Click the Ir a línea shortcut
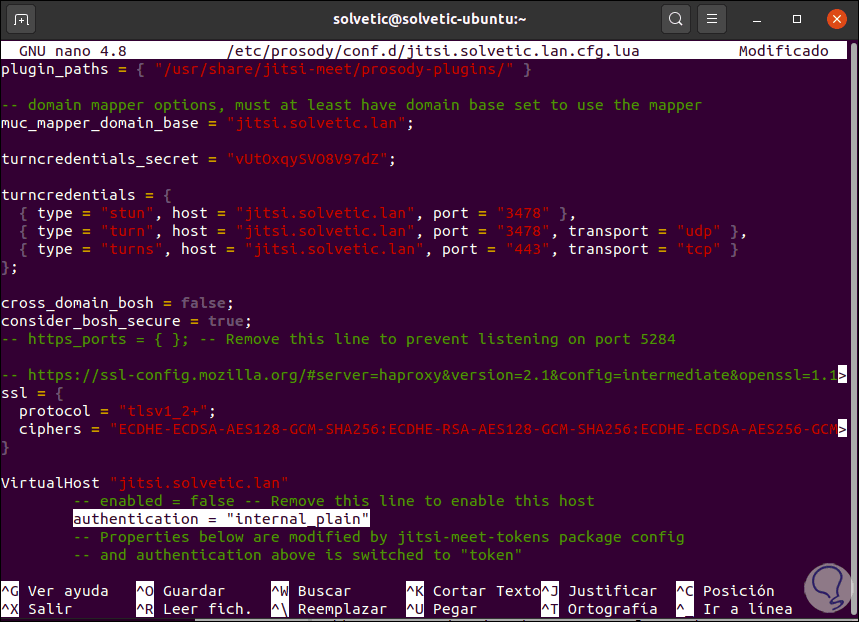Viewport: 859px width, 622px height. tap(734, 609)
